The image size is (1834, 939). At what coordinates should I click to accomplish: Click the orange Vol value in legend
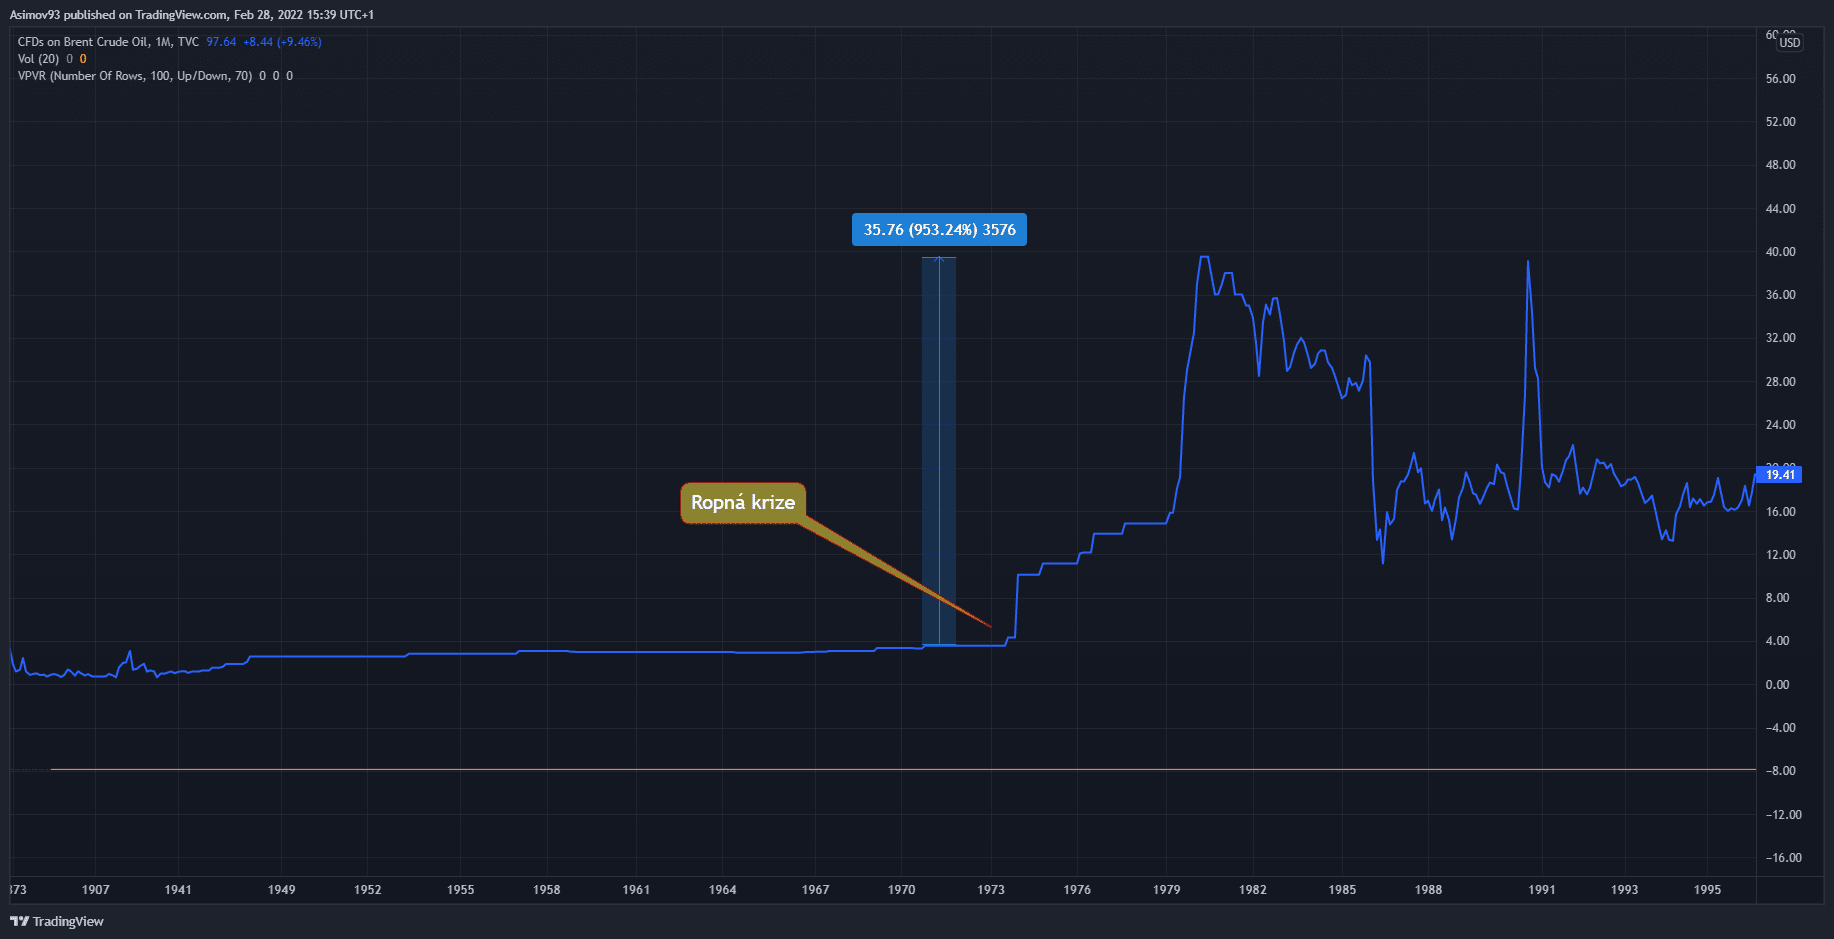click(x=83, y=59)
